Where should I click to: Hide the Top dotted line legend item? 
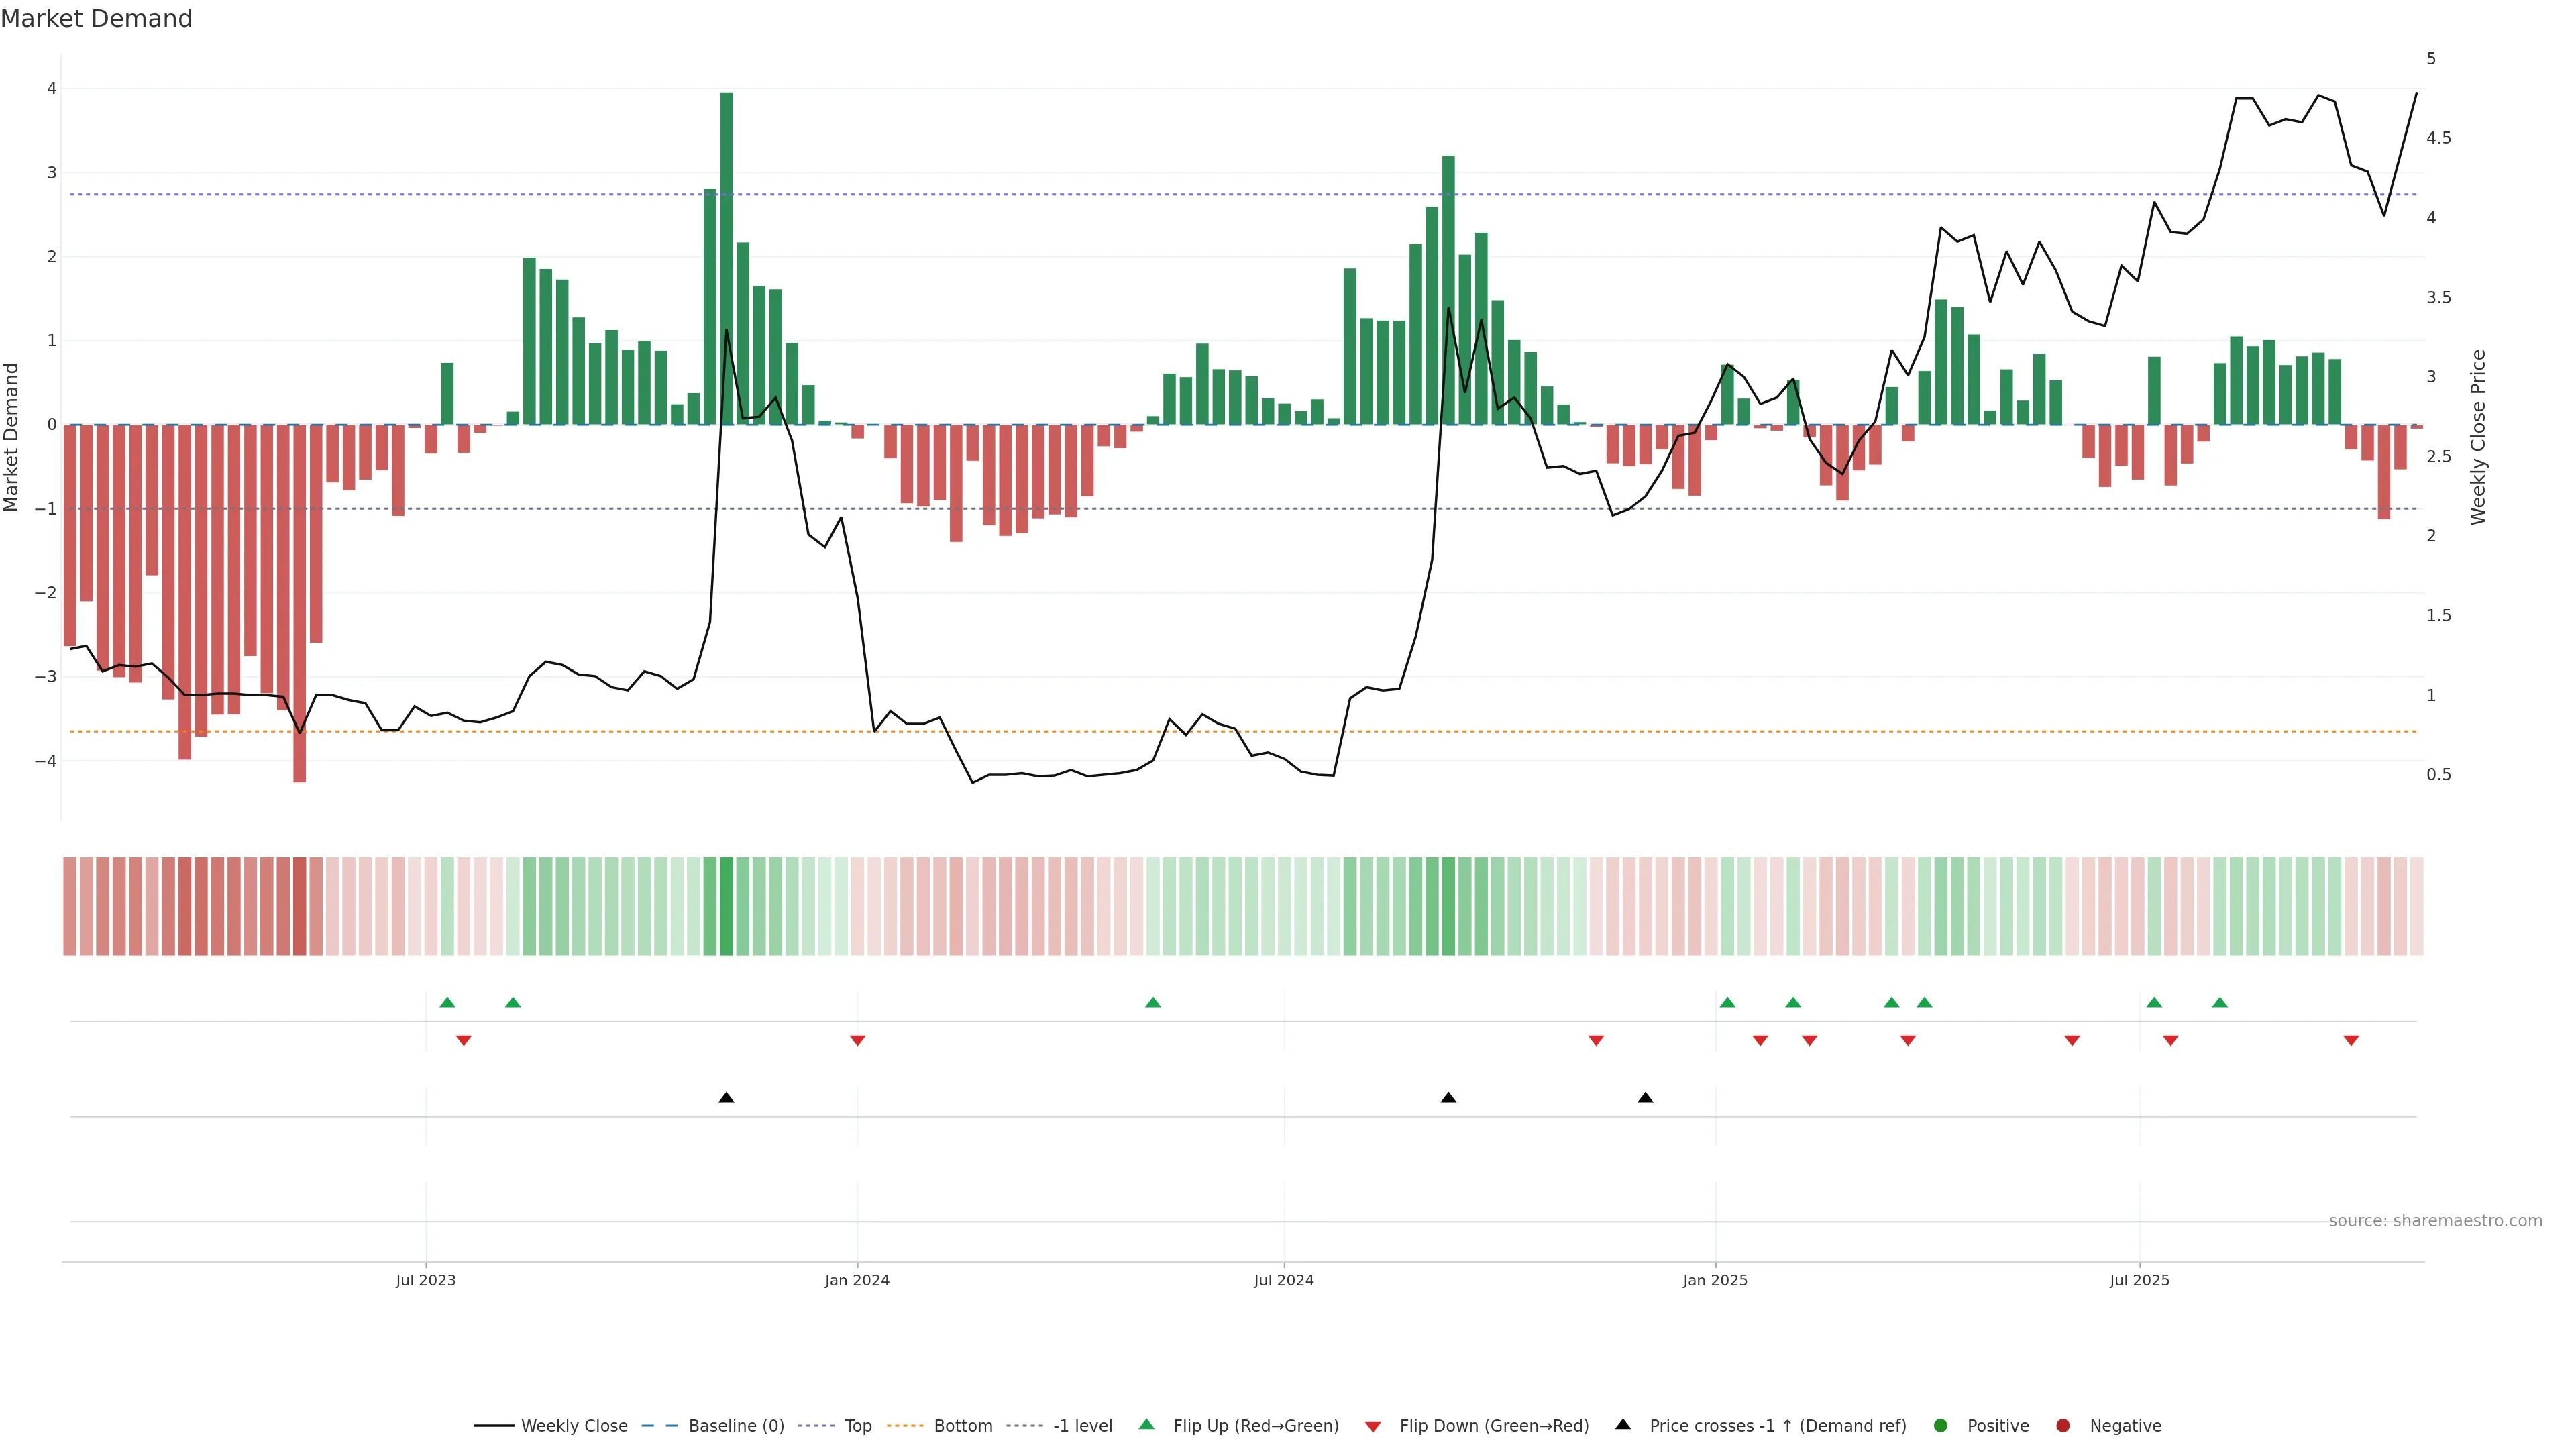click(857, 1426)
